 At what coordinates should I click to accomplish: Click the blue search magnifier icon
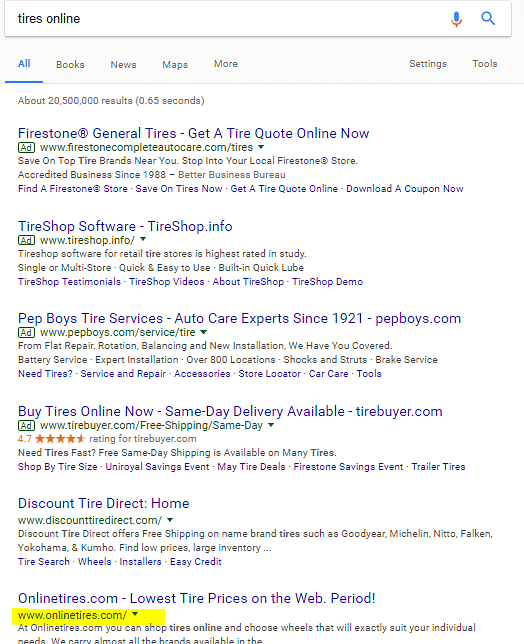488,18
